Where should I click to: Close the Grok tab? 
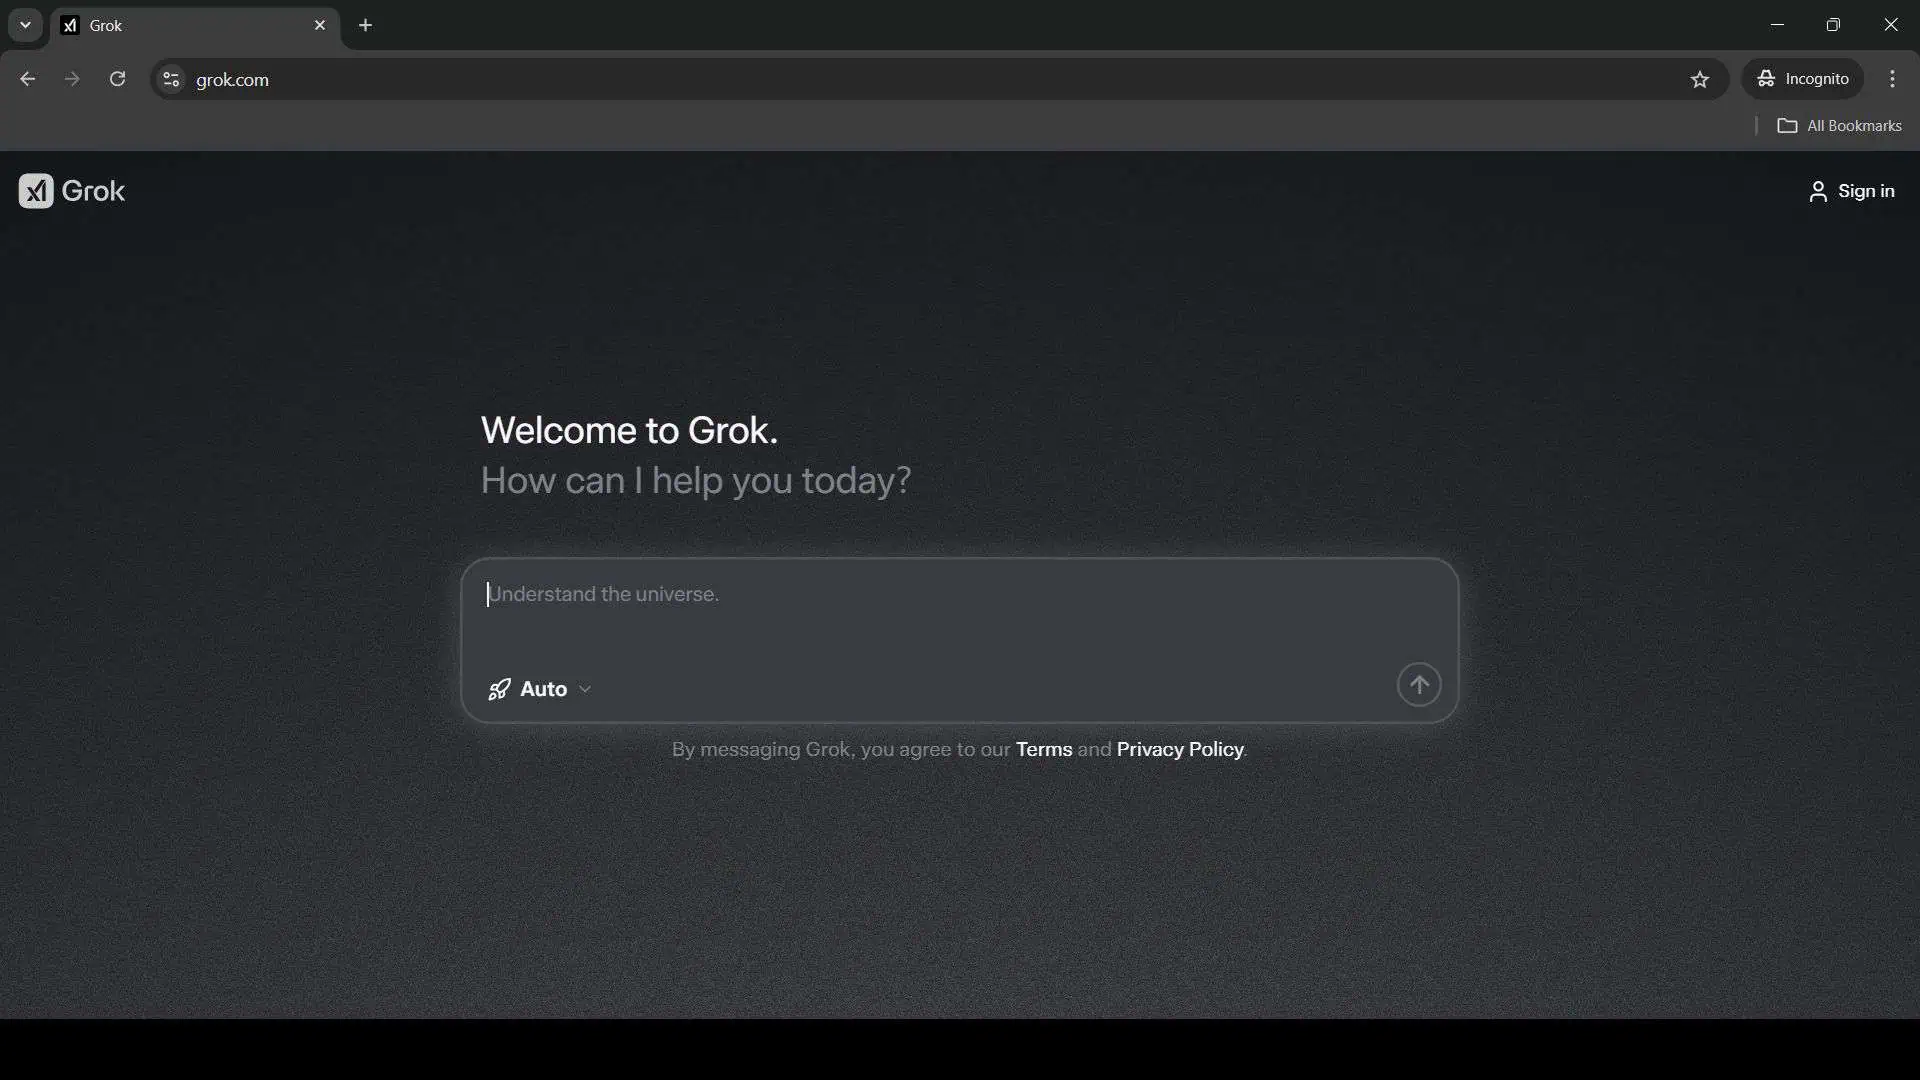pos(320,26)
